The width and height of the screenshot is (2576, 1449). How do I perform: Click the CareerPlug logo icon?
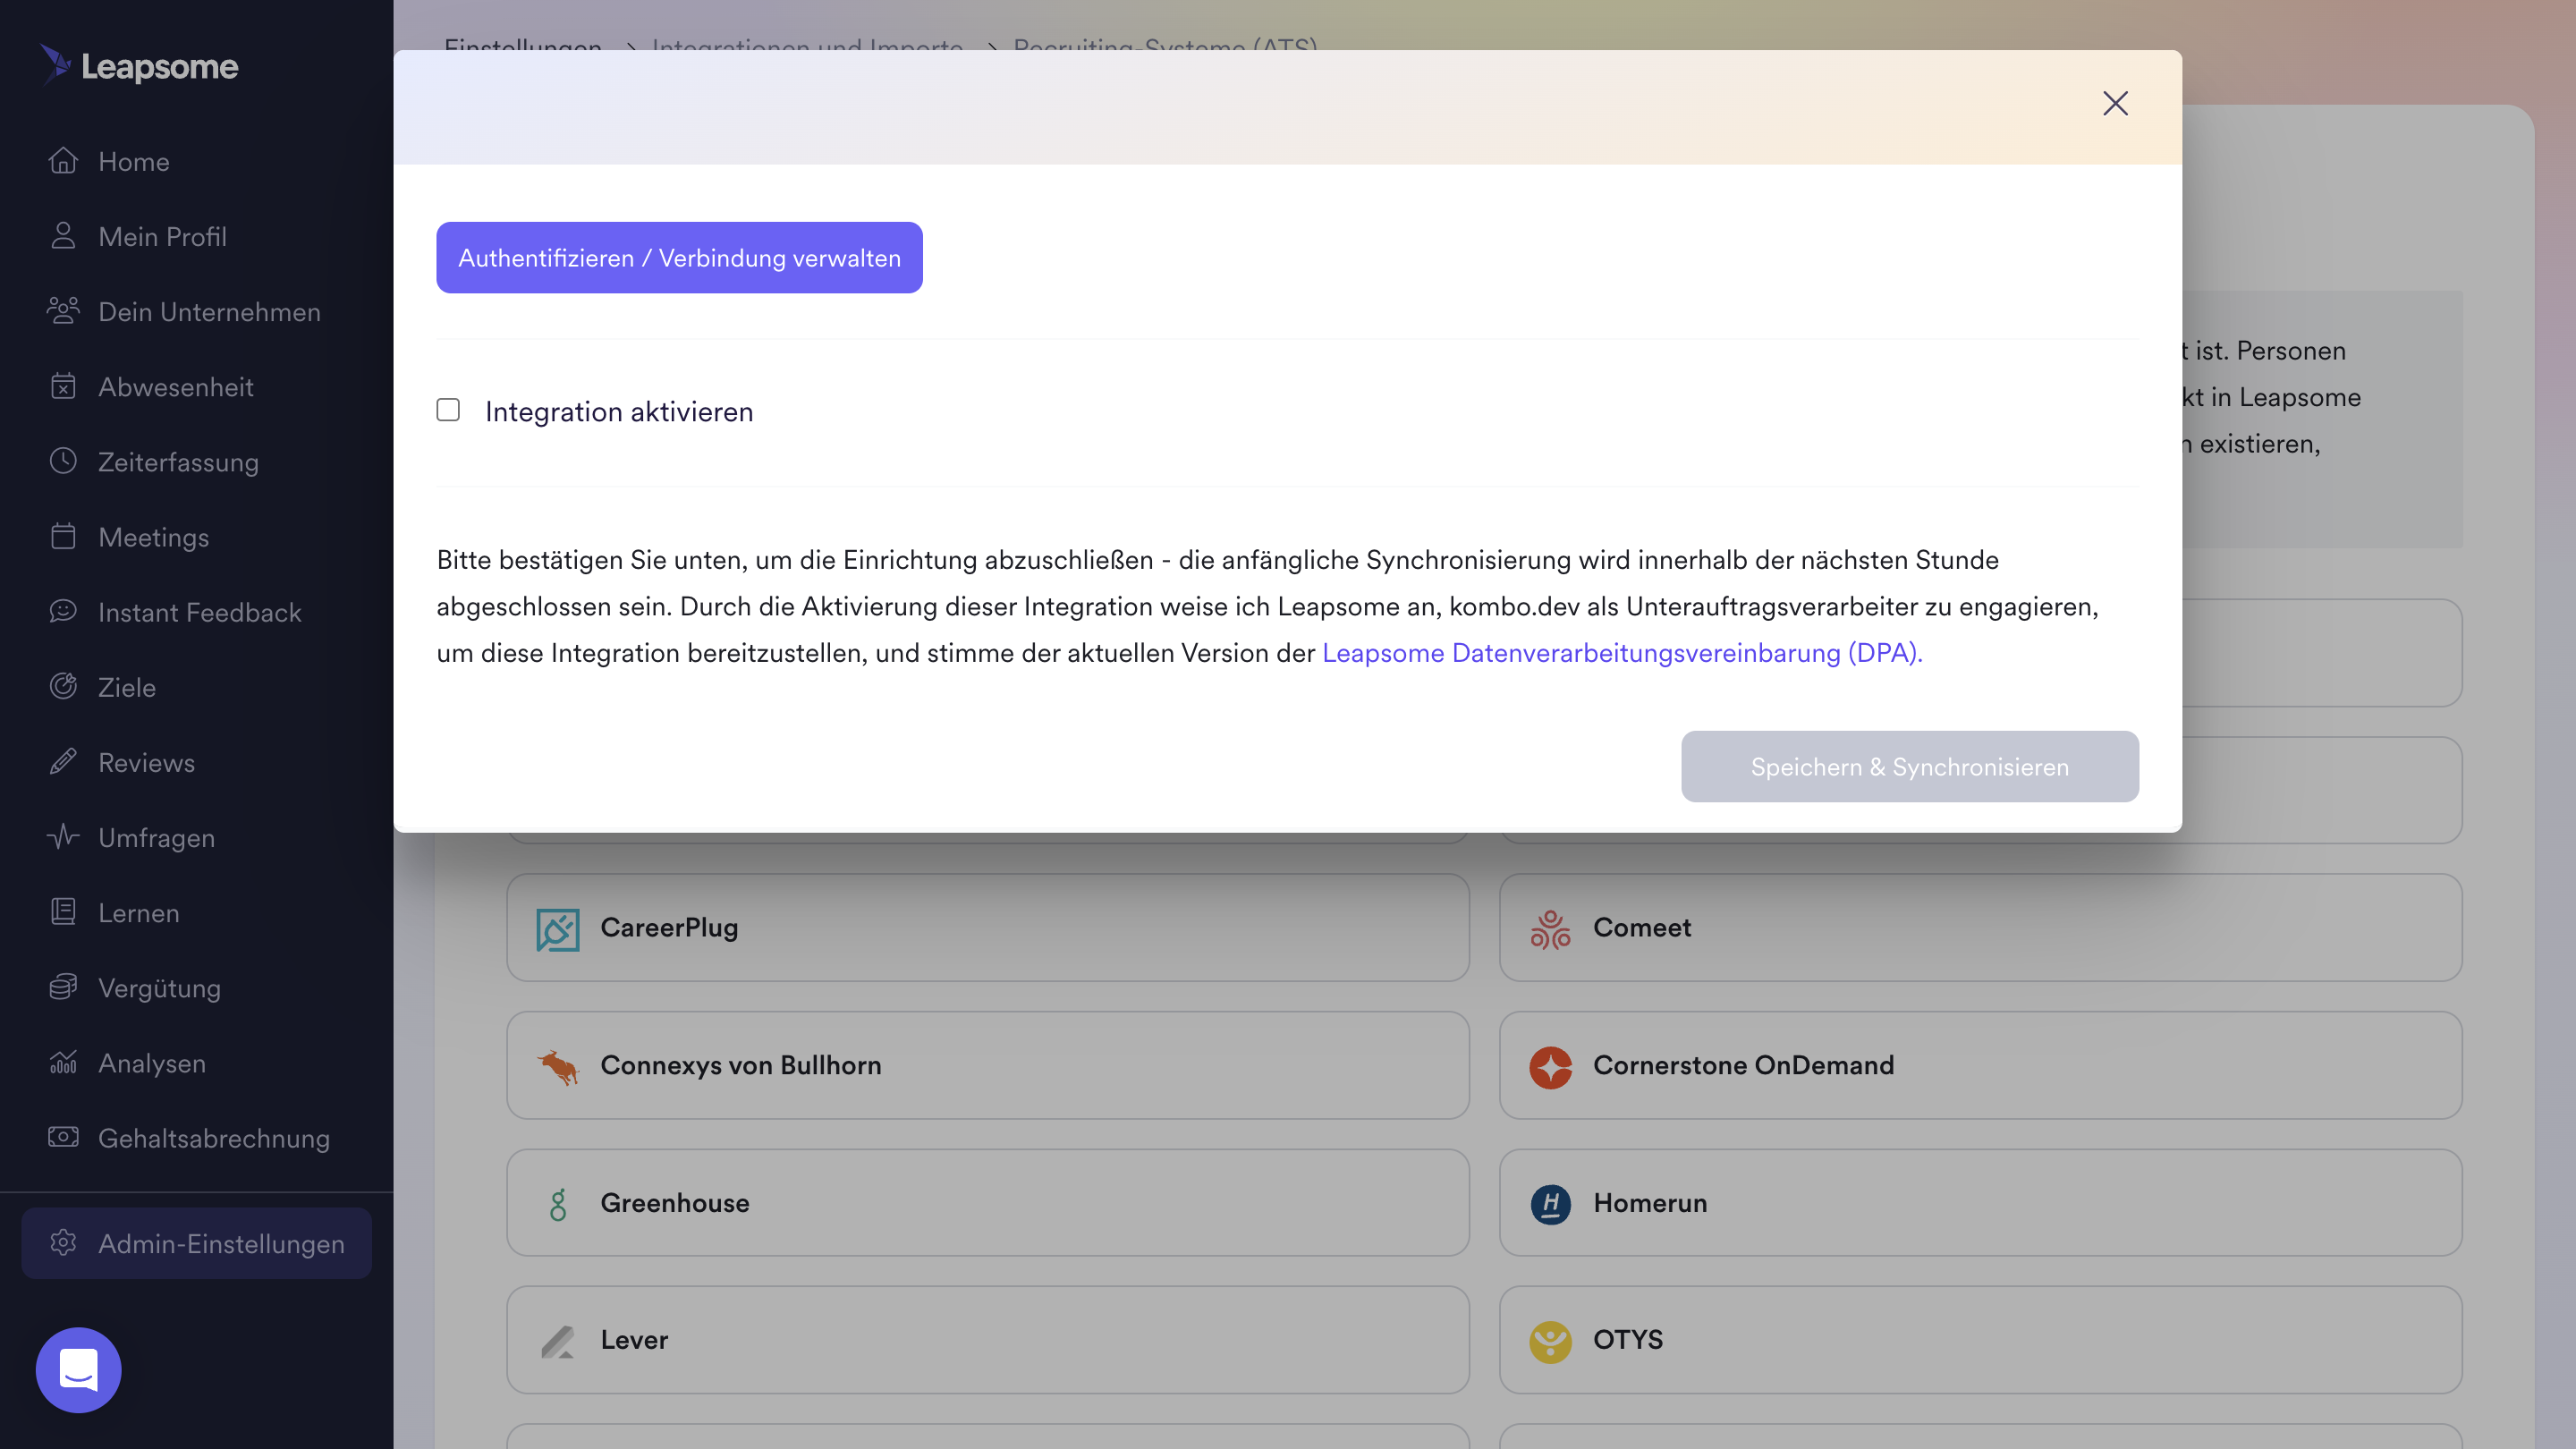[x=557, y=929]
